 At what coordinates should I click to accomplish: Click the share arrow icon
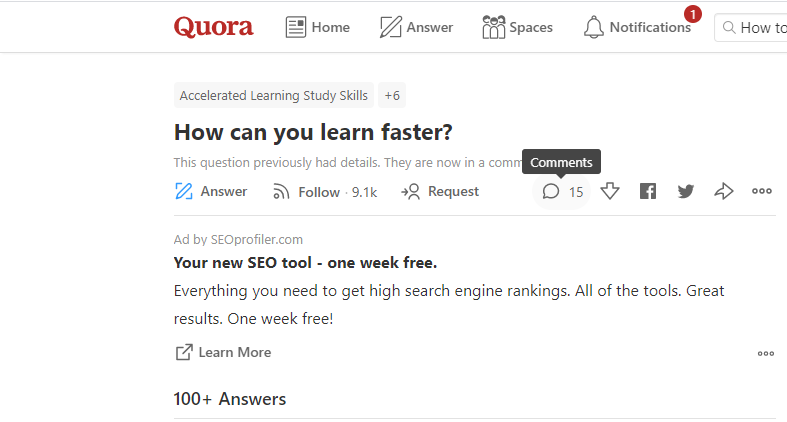(x=724, y=191)
